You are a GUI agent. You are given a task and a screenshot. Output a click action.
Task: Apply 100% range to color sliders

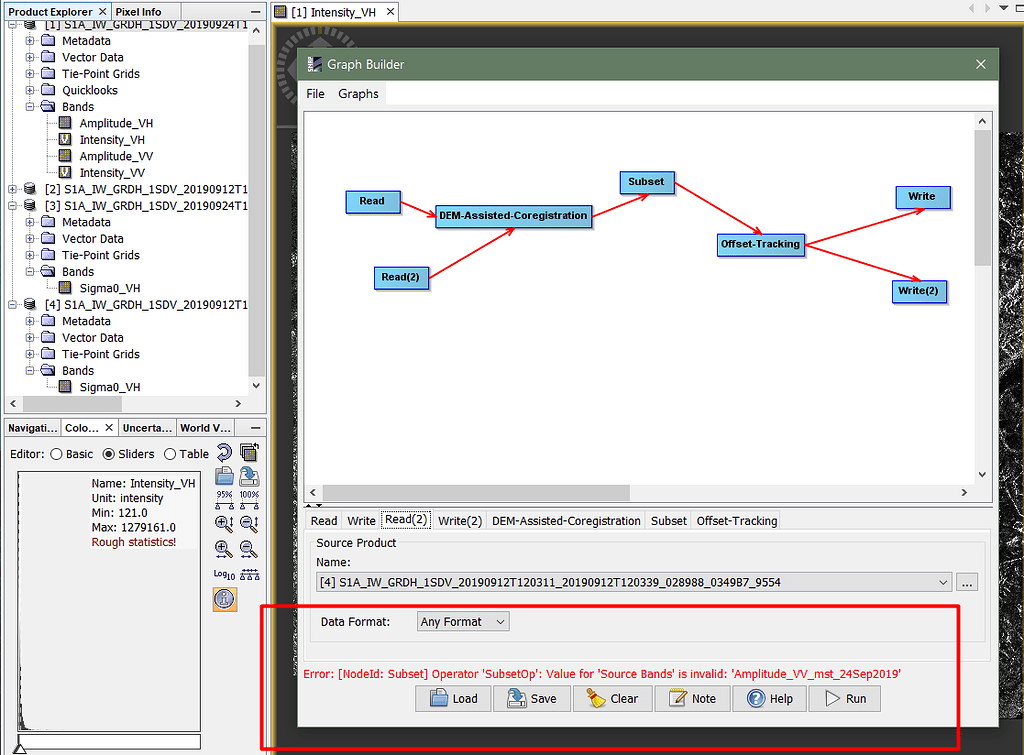248,497
